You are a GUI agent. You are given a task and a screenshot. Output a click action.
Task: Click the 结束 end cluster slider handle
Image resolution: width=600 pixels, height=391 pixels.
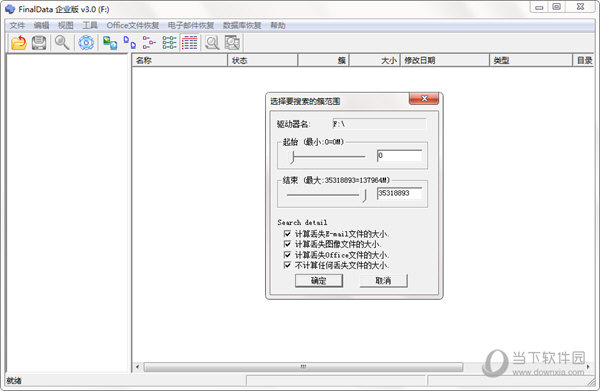(x=364, y=196)
